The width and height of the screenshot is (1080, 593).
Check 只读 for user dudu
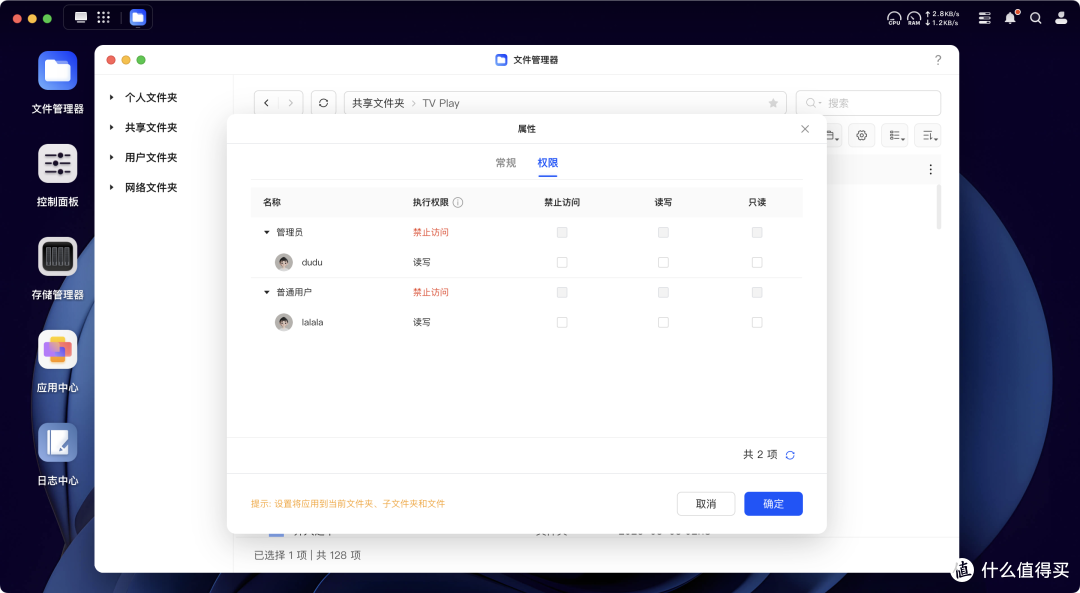click(757, 262)
